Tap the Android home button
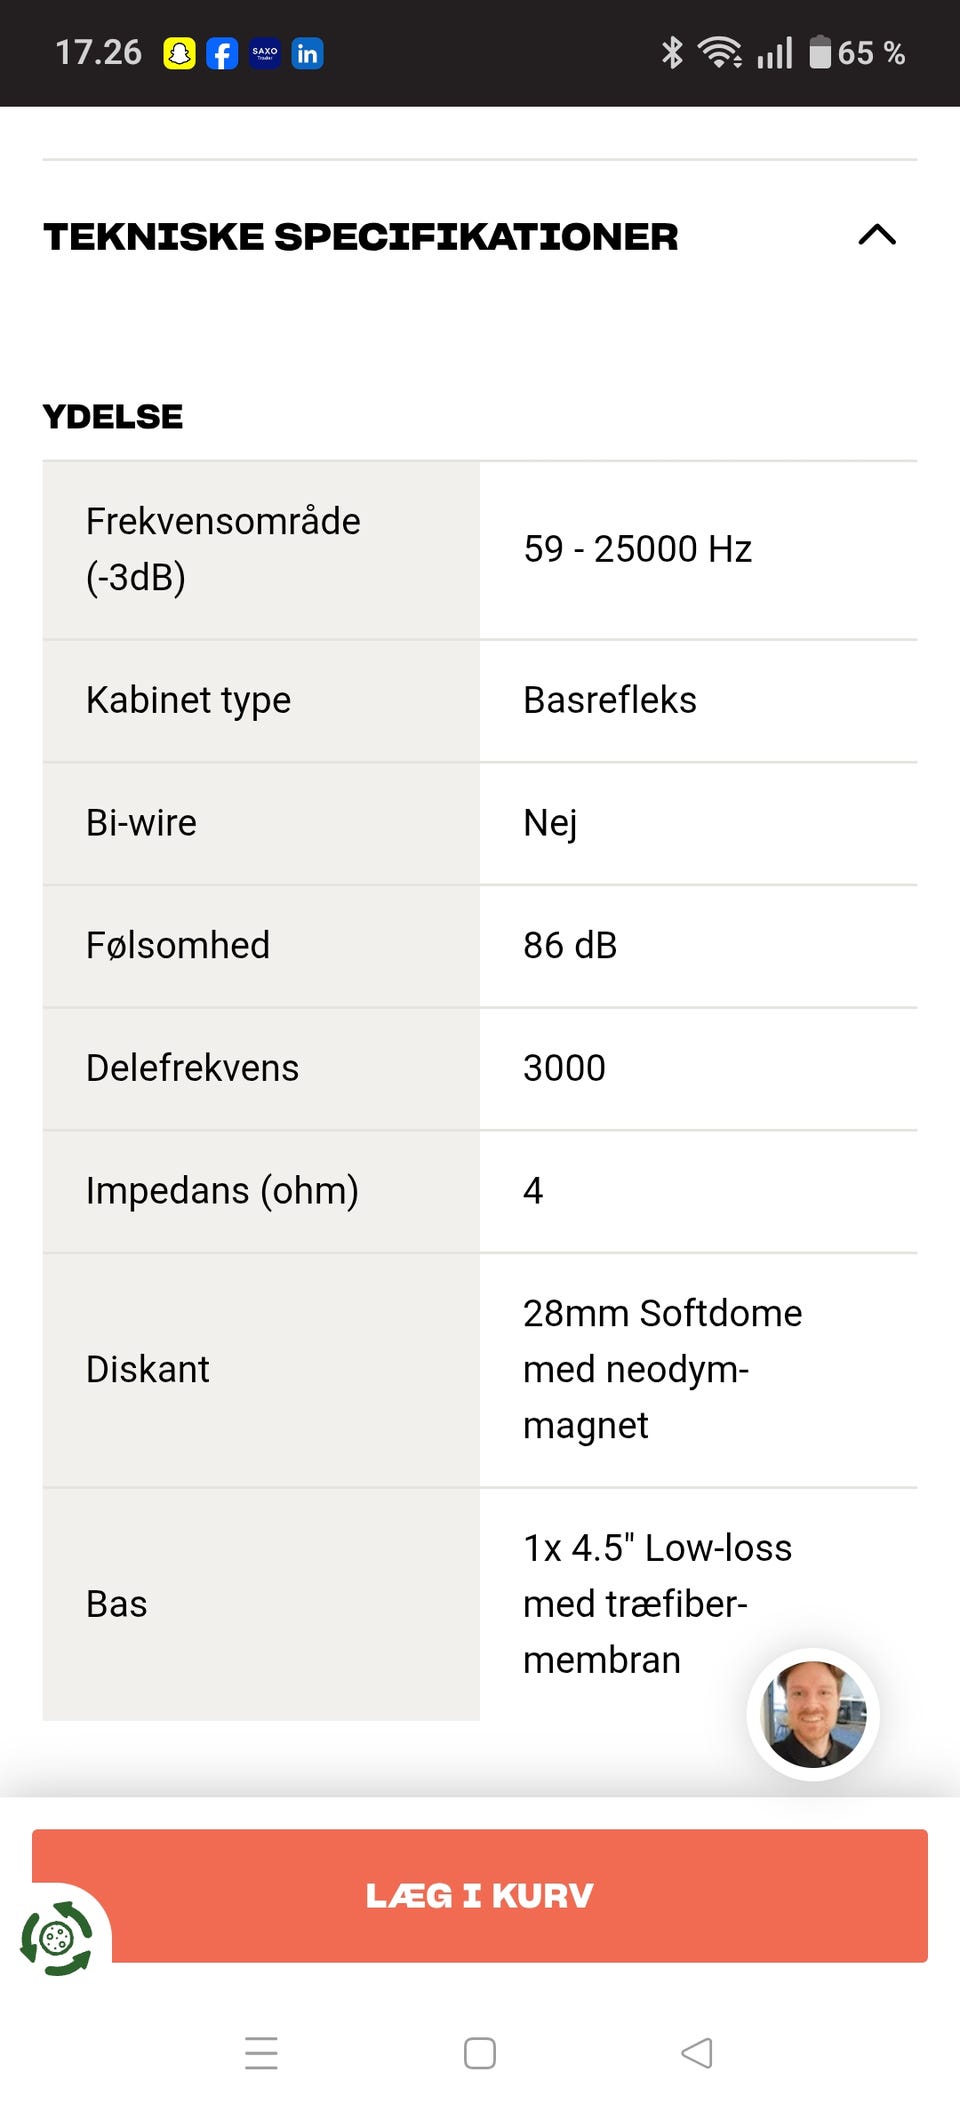Screen dimensions: 960x2112 480,2052
